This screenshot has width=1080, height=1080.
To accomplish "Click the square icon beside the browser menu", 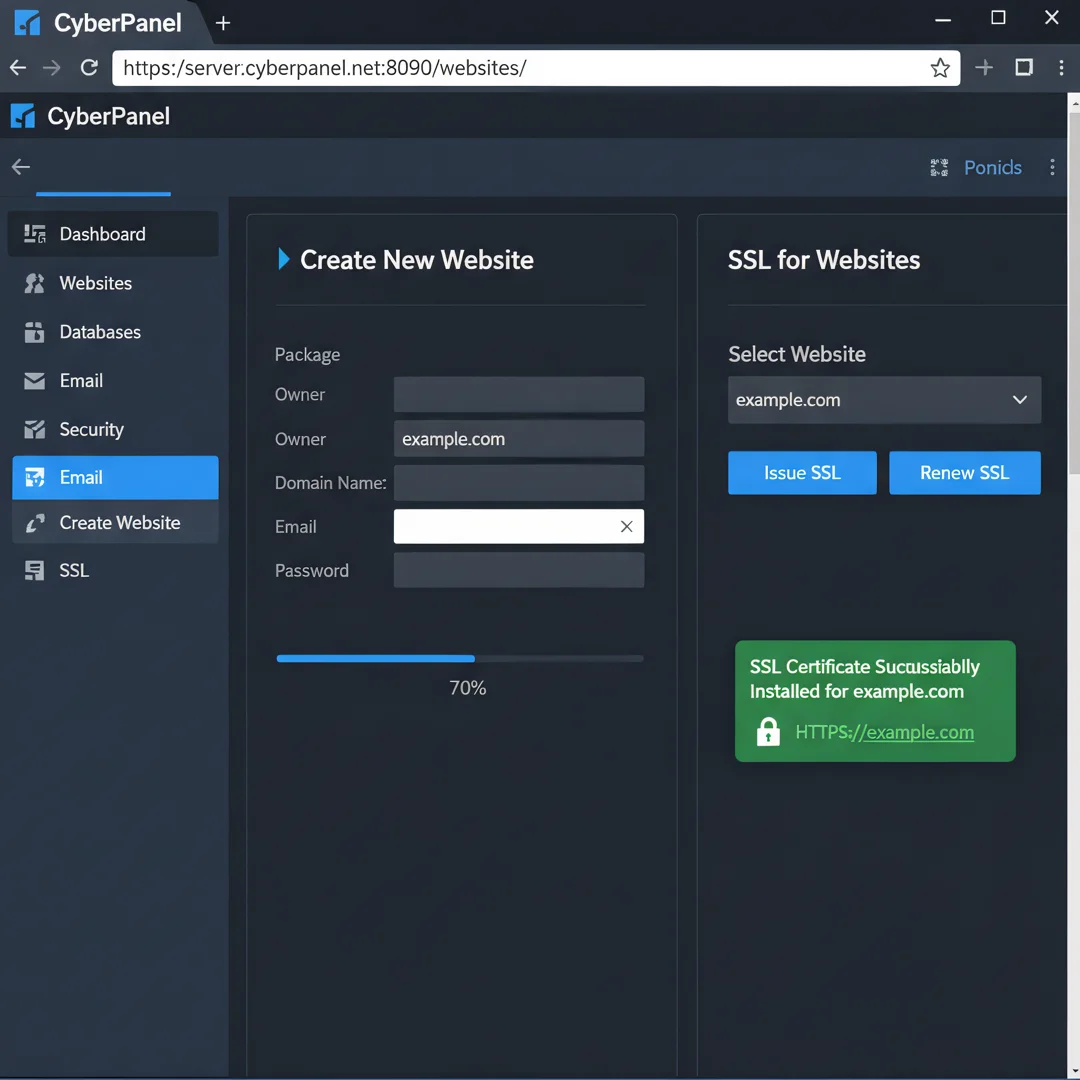I will pos(1024,67).
